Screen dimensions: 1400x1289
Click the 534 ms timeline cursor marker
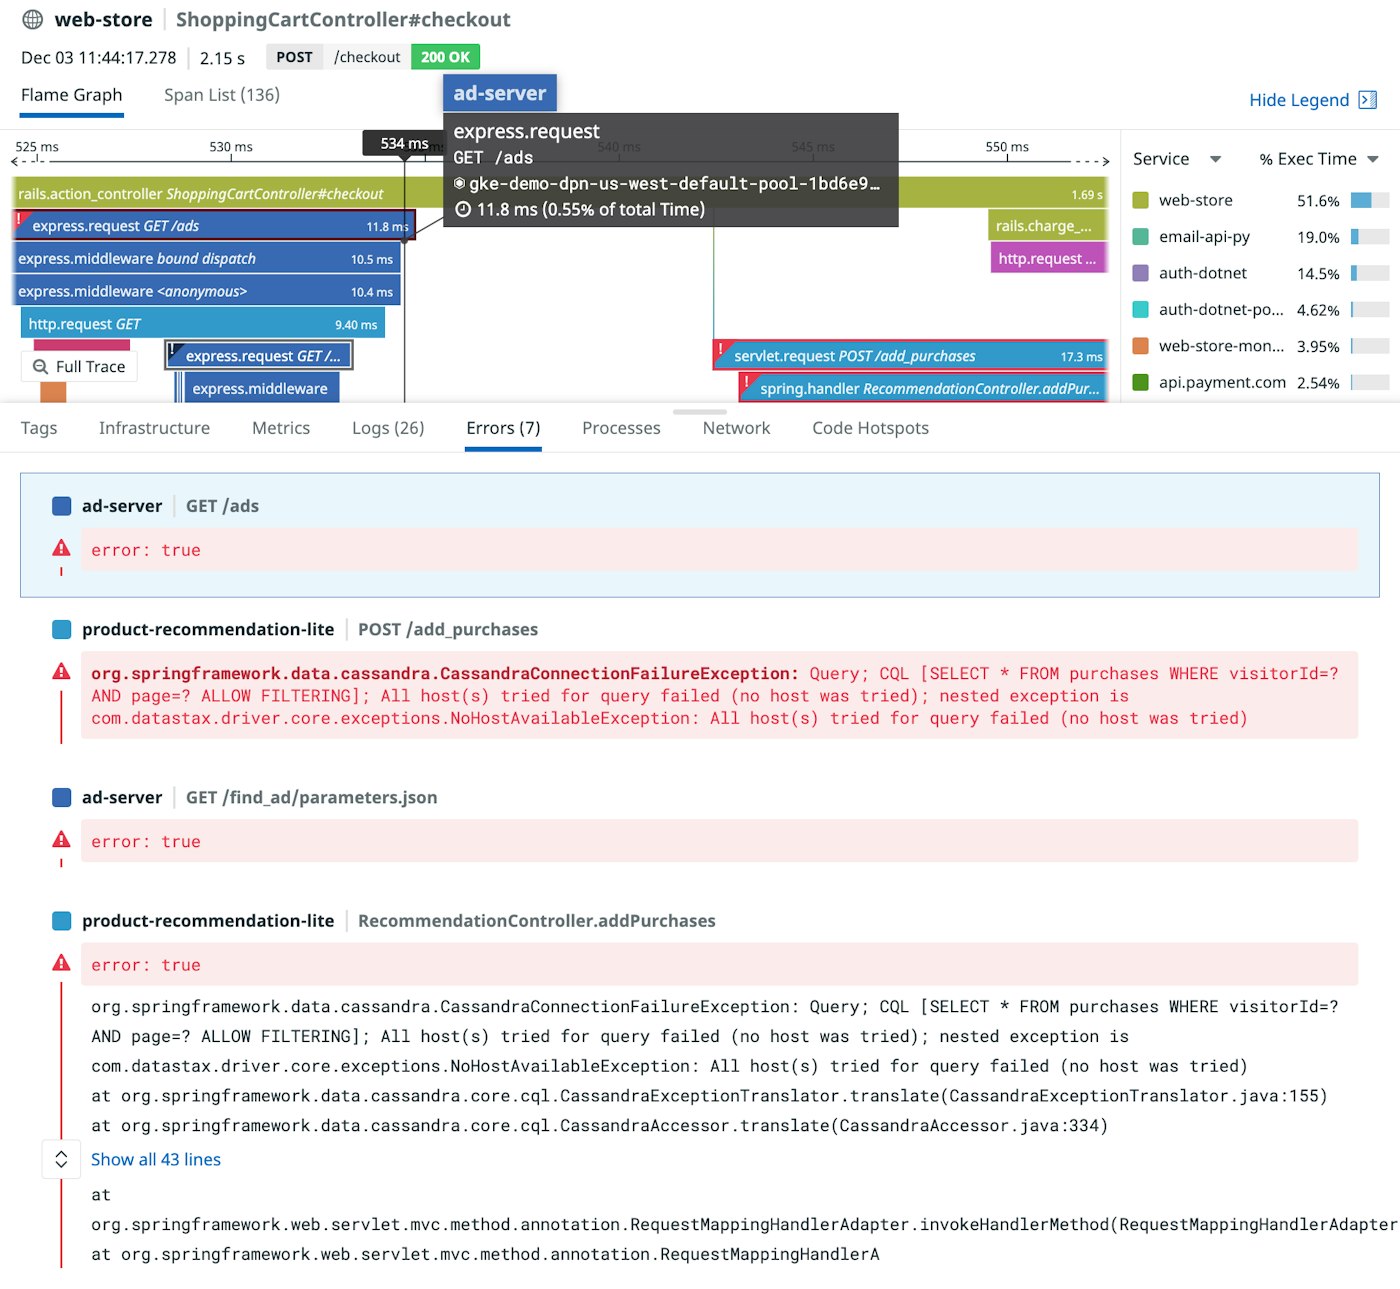point(405,143)
